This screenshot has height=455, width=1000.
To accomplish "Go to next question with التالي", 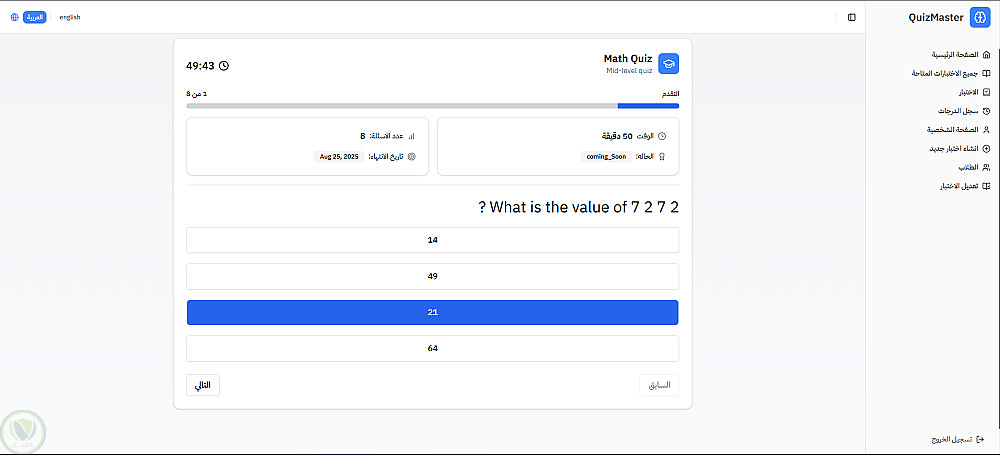I will (x=203, y=385).
